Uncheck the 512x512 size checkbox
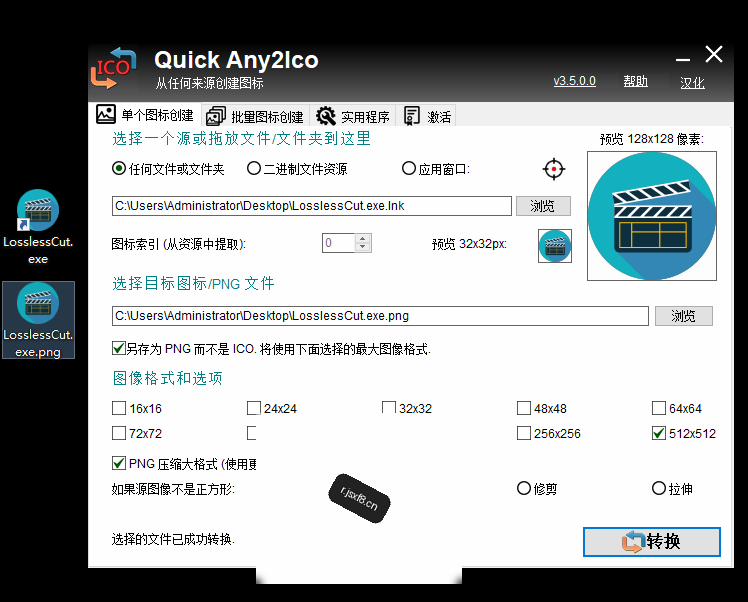Image resolution: width=748 pixels, height=602 pixels. [659, 433]
